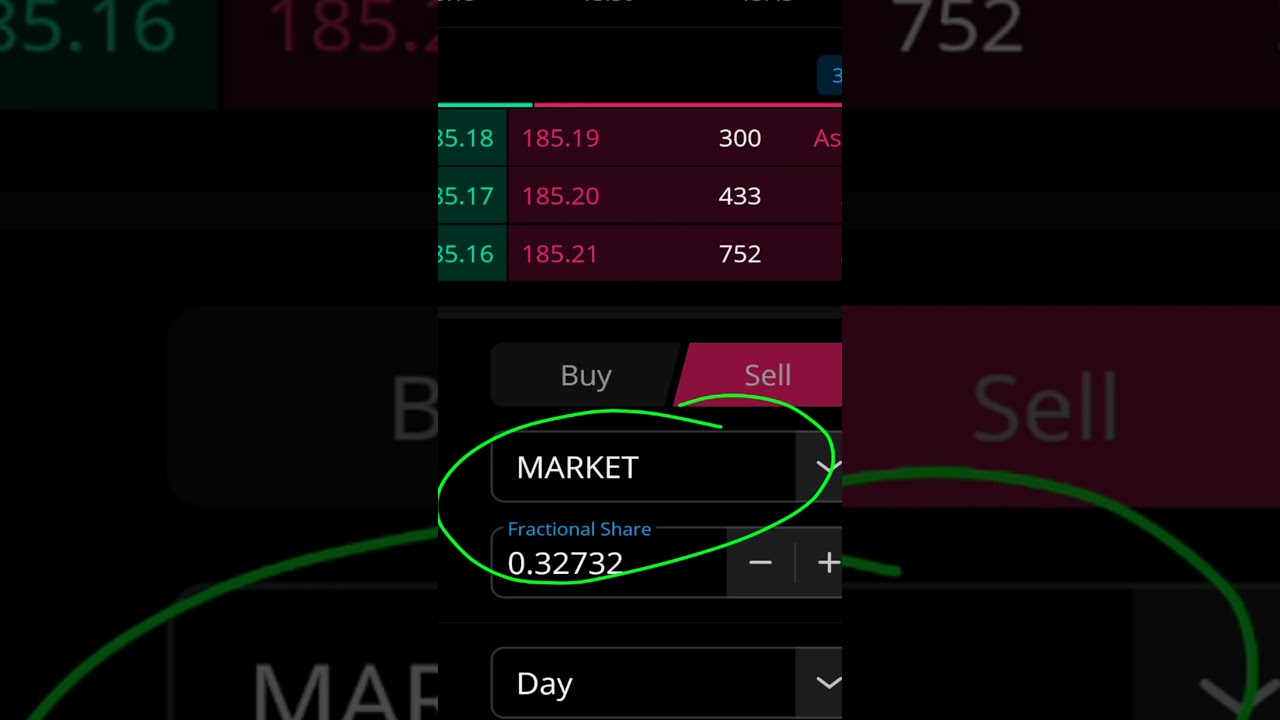Select the bid price ending in .18
This screenshot has width=1280, height=720.
(467, 138)
